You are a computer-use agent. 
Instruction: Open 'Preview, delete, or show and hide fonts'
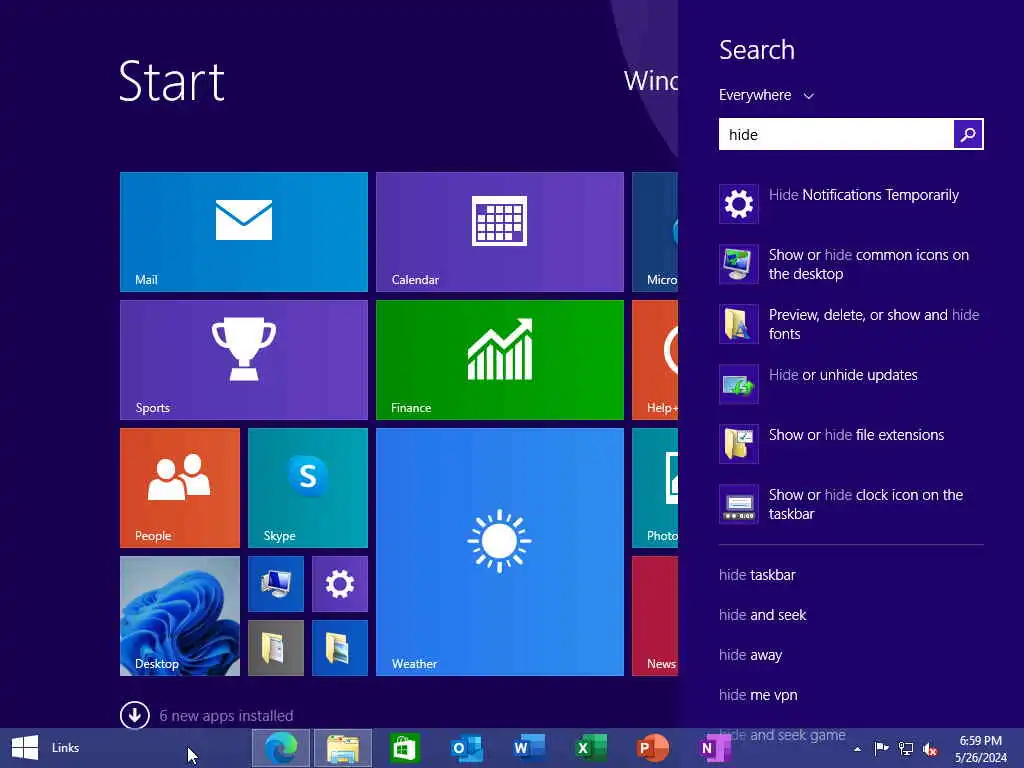[851, 324]
